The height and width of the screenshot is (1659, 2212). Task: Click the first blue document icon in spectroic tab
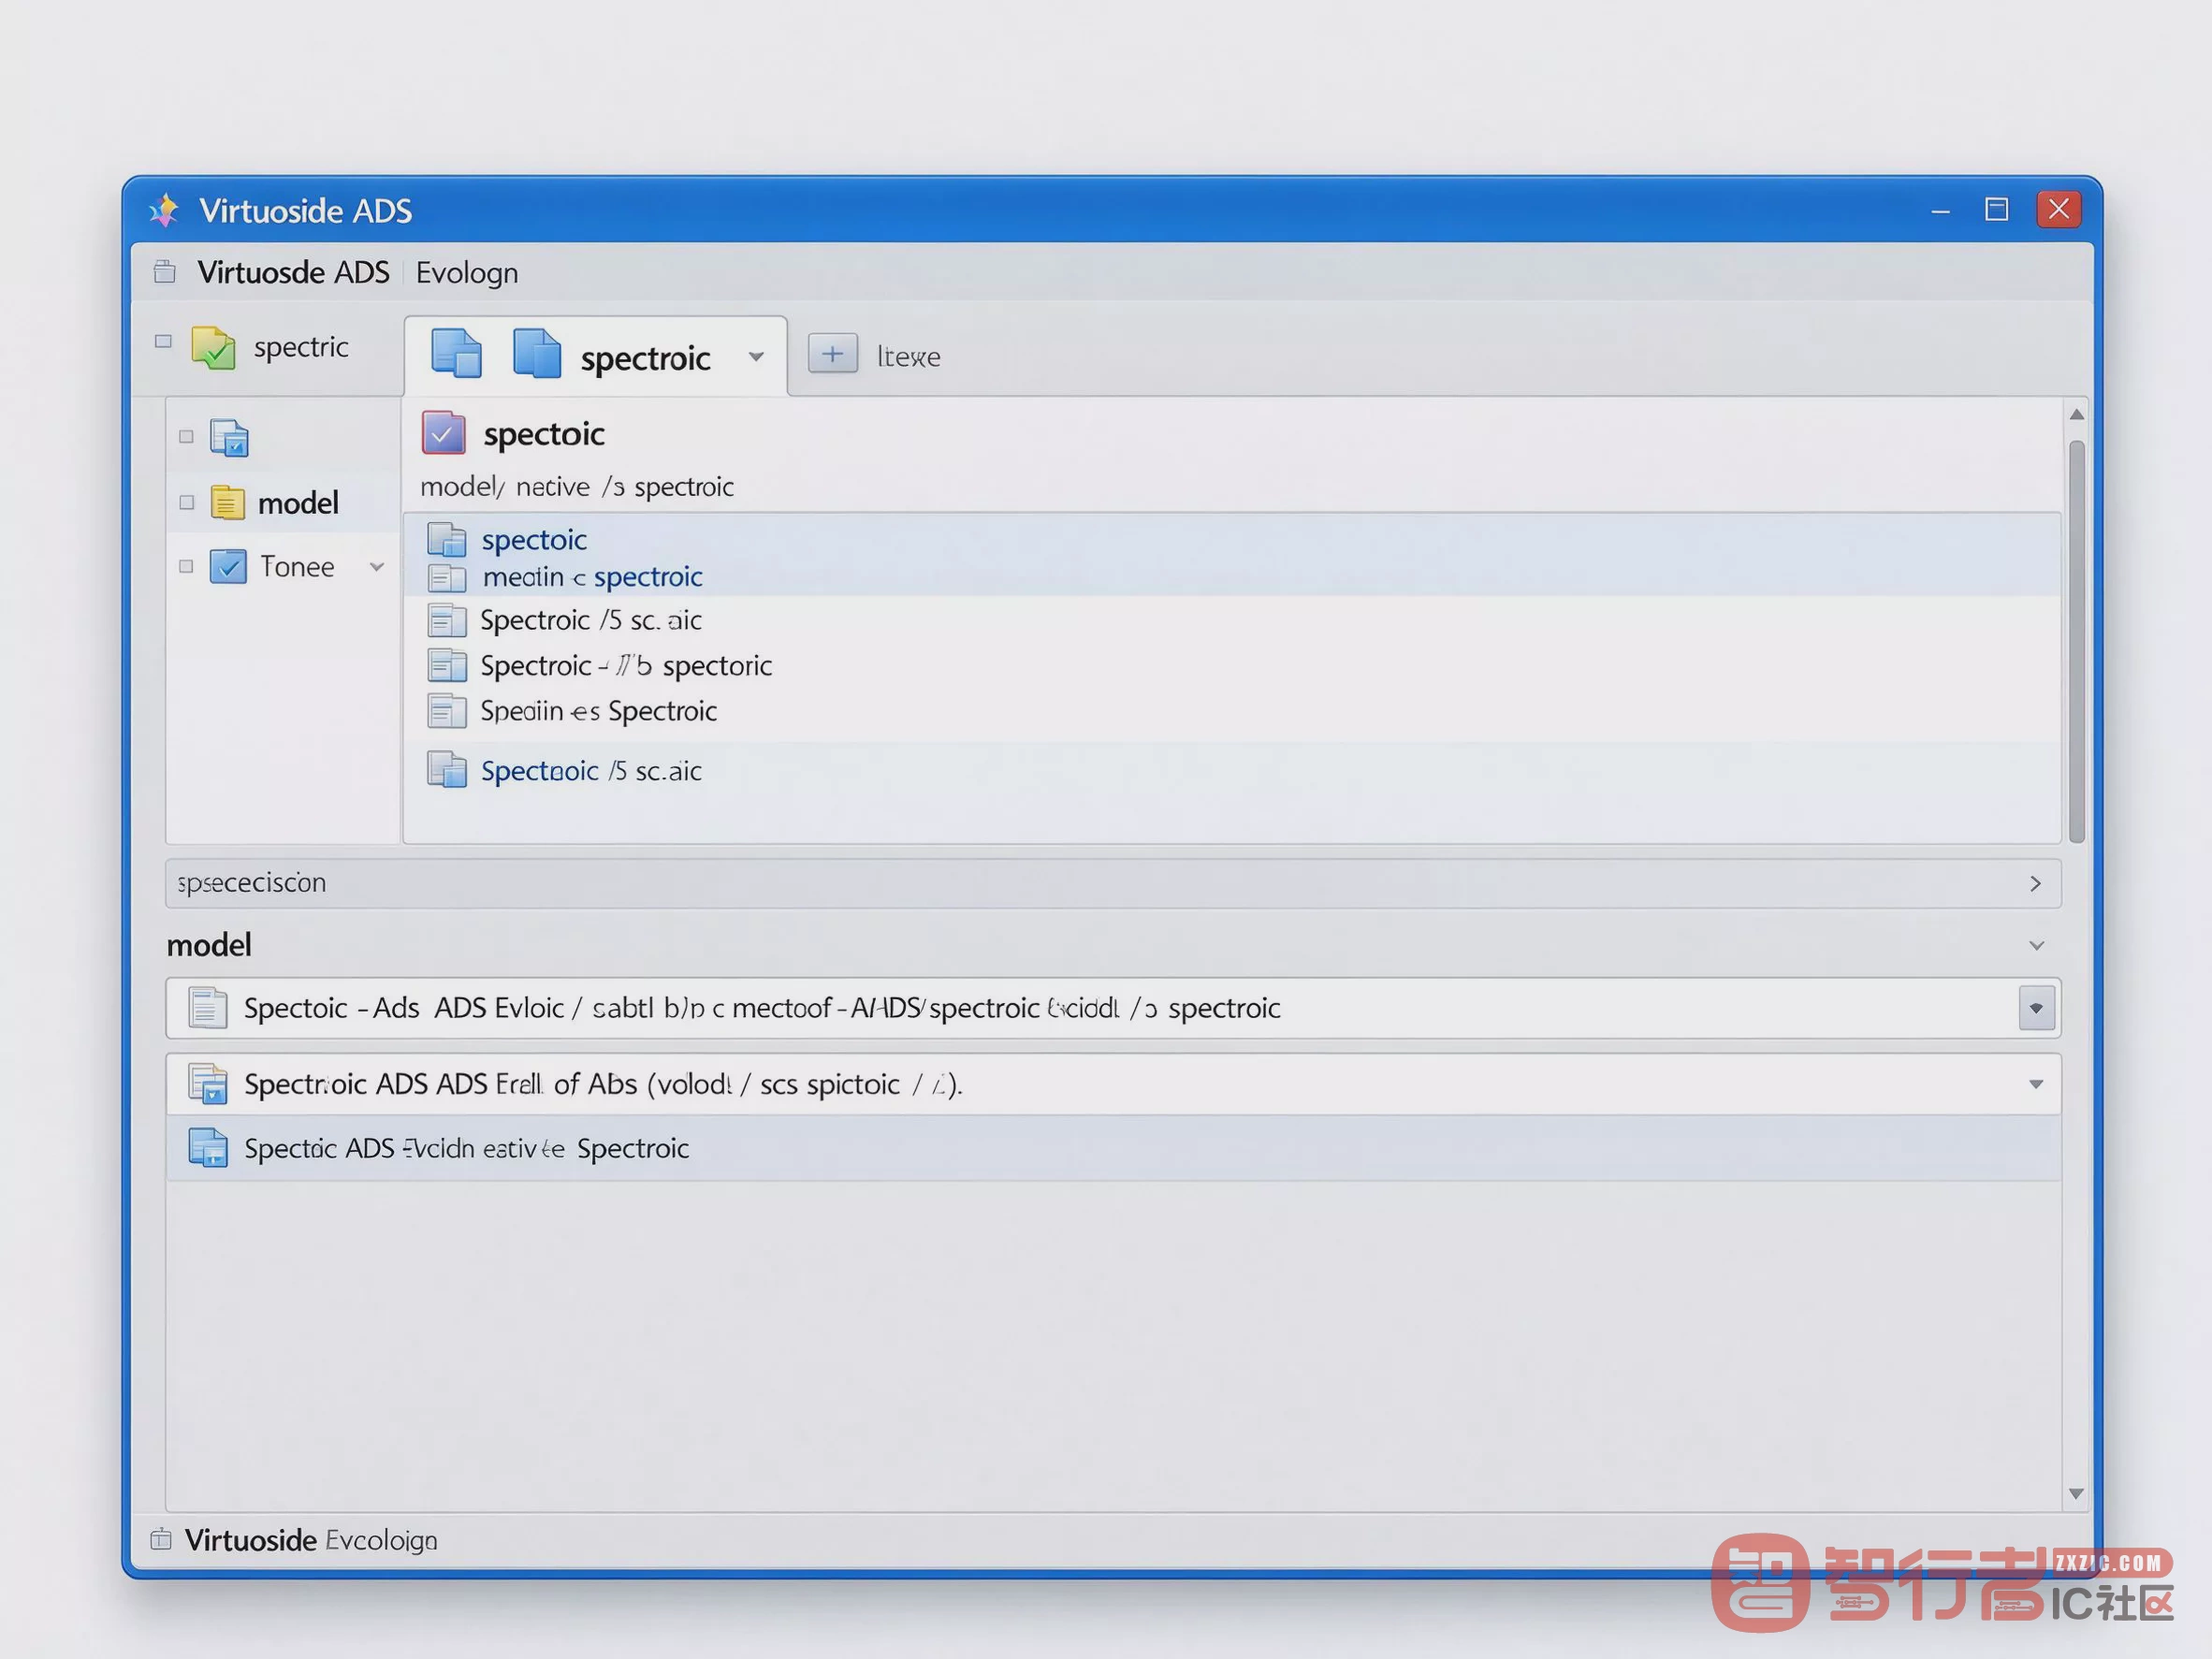click(x=456, y=354)
